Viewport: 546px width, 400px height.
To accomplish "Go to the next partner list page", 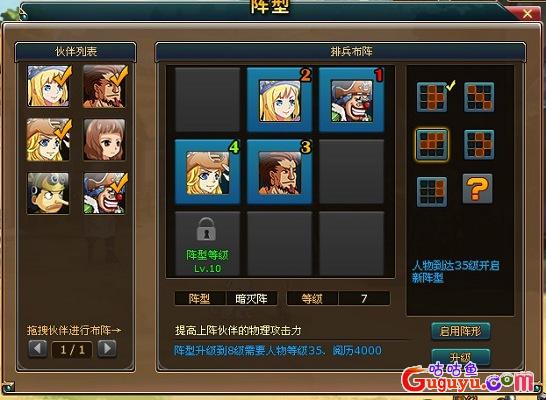I will tap(107, 348).
